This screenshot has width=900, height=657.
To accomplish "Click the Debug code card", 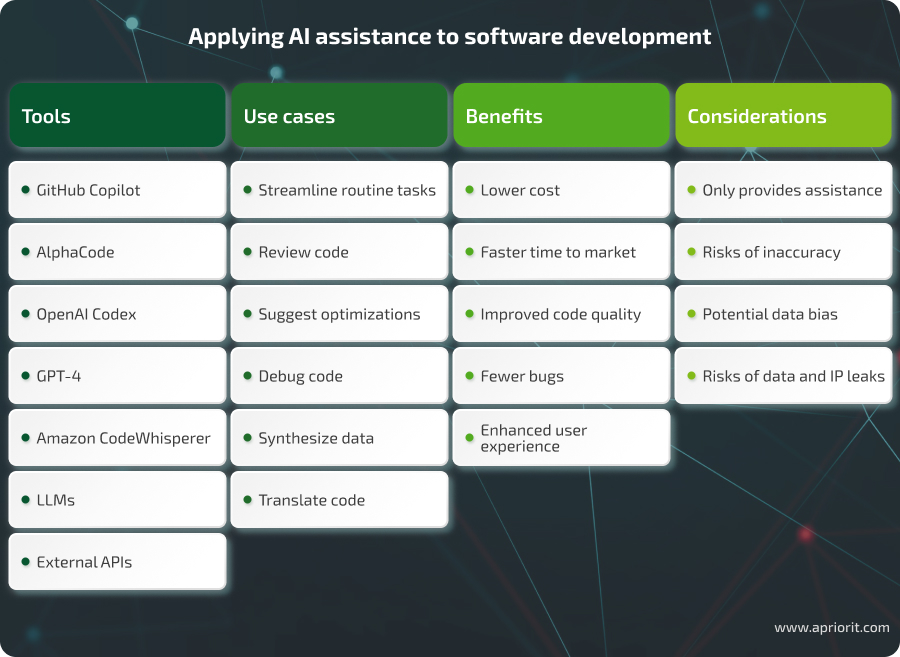I will (339, 375).
